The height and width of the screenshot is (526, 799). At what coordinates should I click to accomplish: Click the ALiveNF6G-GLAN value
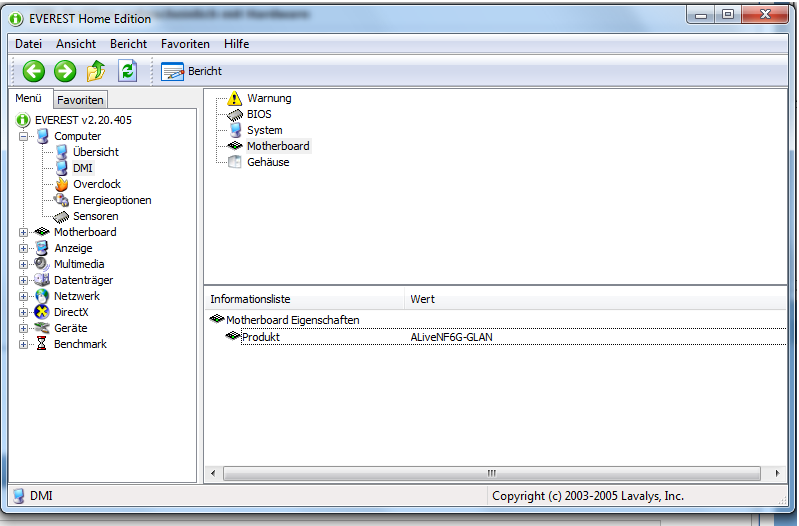451,337
